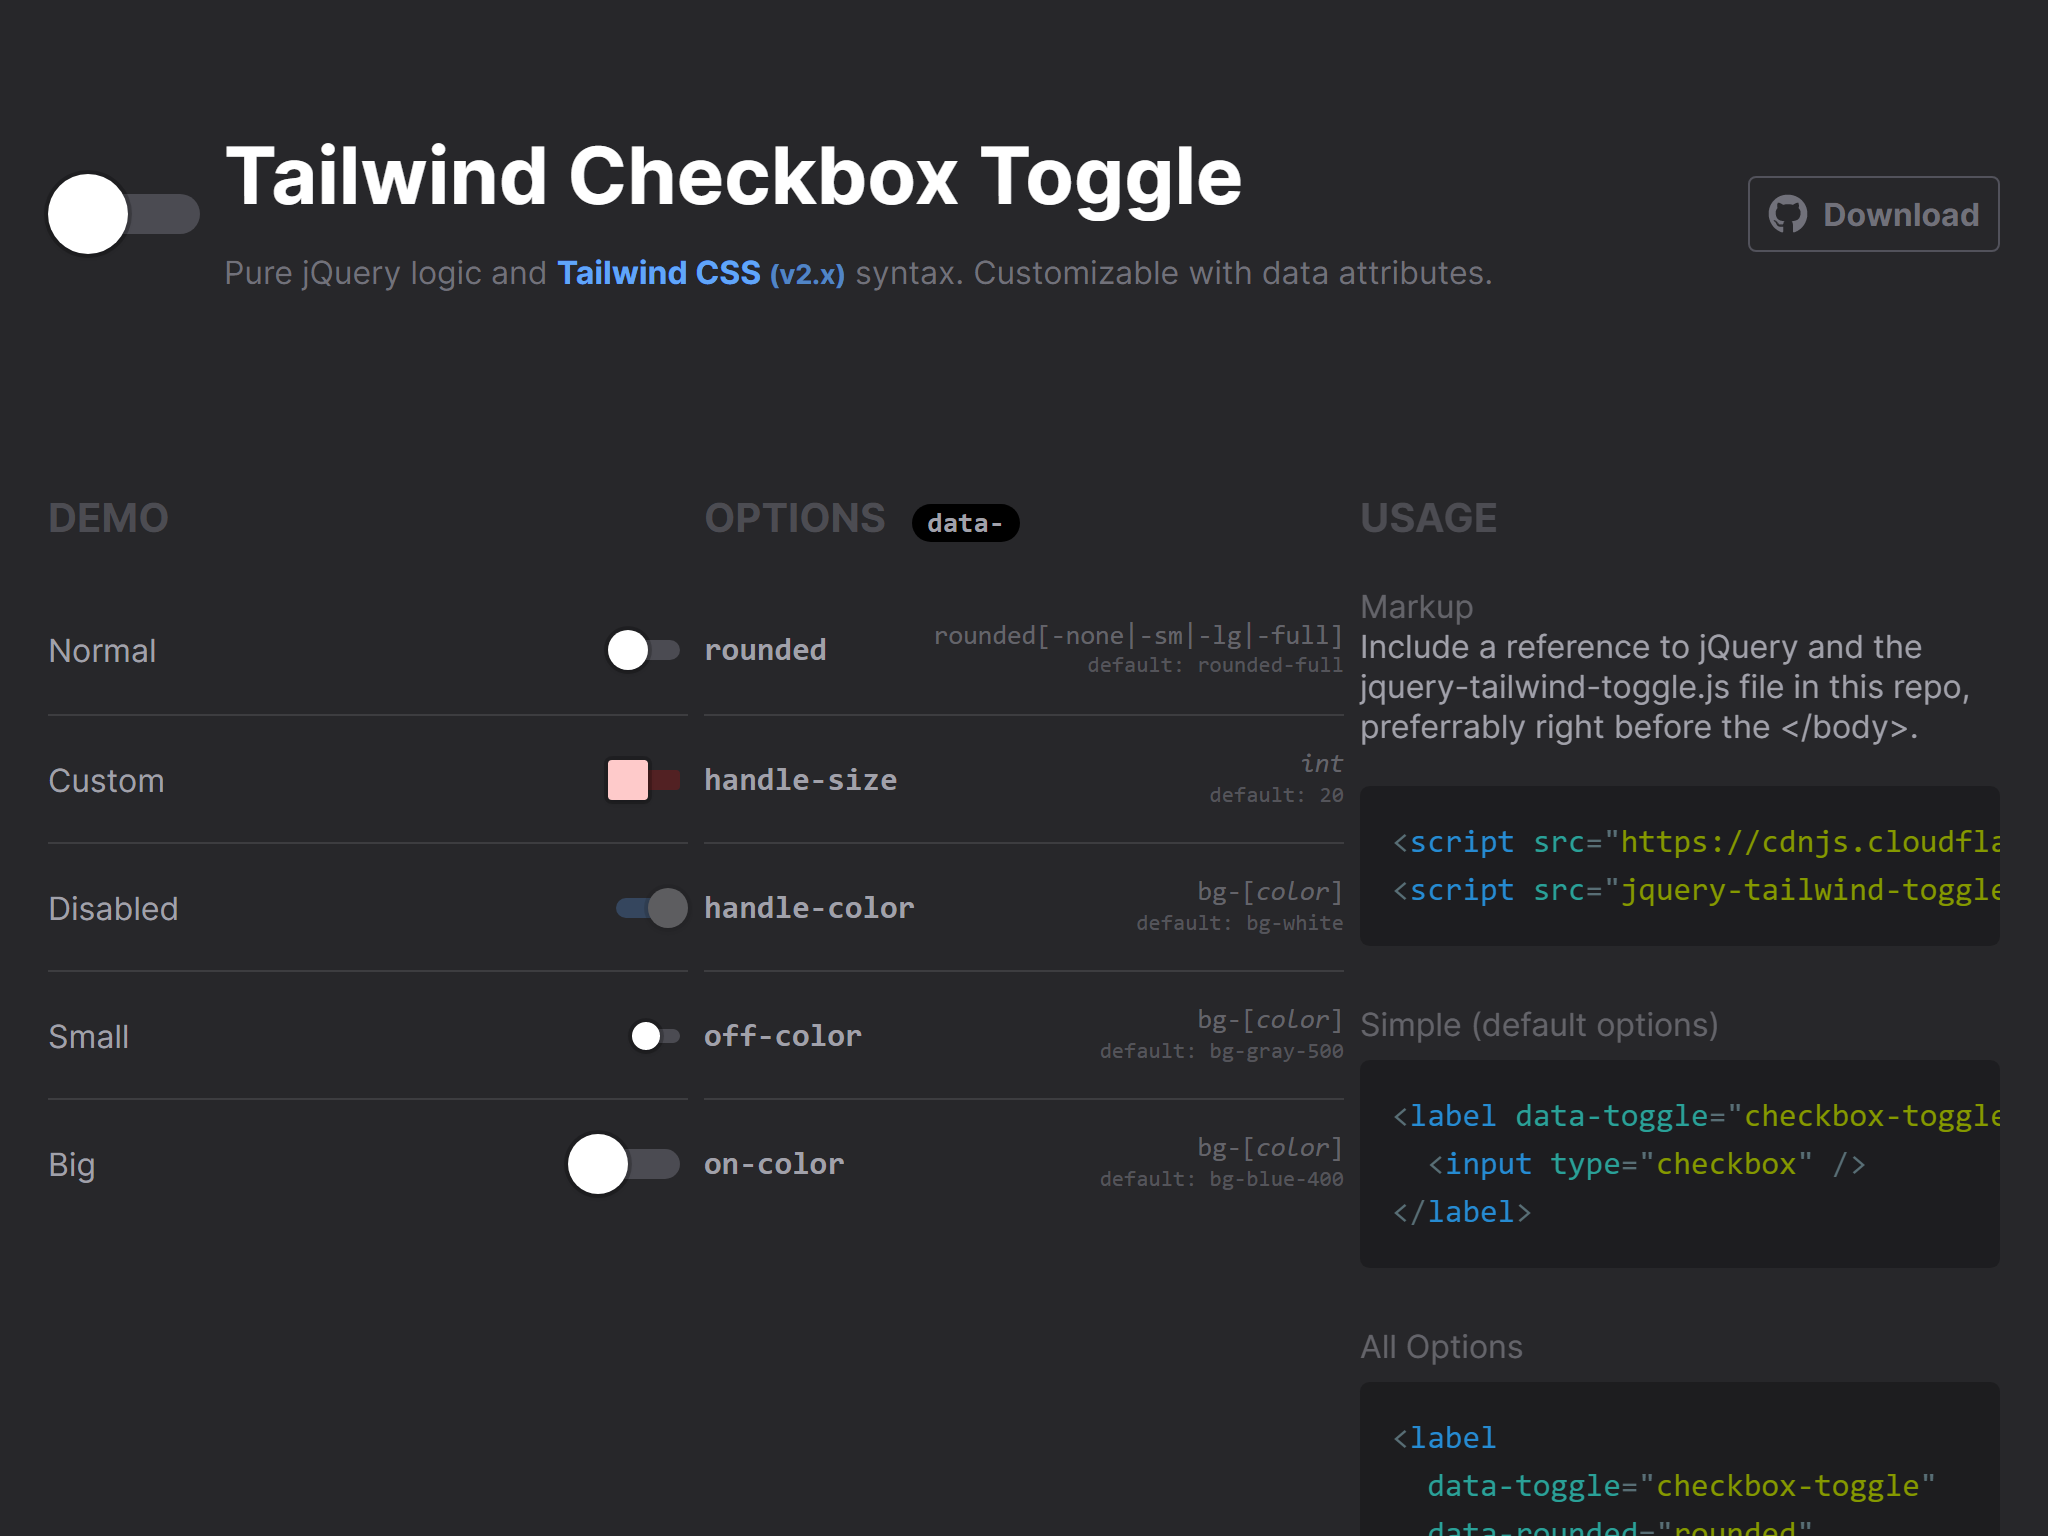The height and width of the screenshot is (1536, 2048).
Task: Click the data- badge next to OPTIONS
Action: tap(965, 523)
